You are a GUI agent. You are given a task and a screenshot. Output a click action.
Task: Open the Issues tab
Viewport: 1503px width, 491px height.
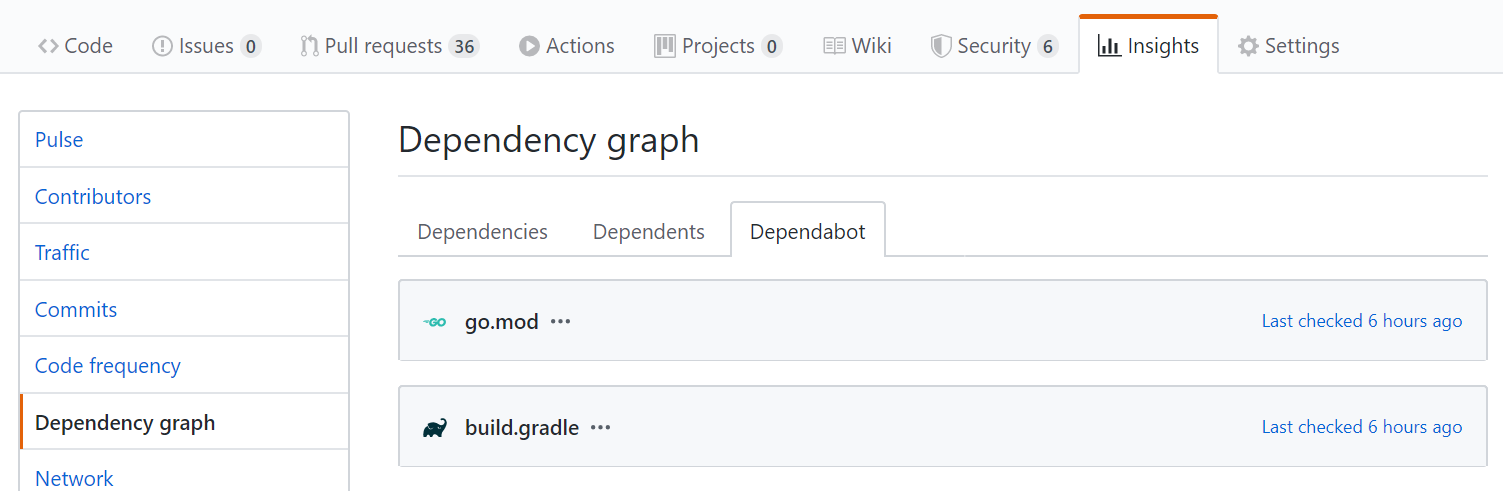(206, 46)
